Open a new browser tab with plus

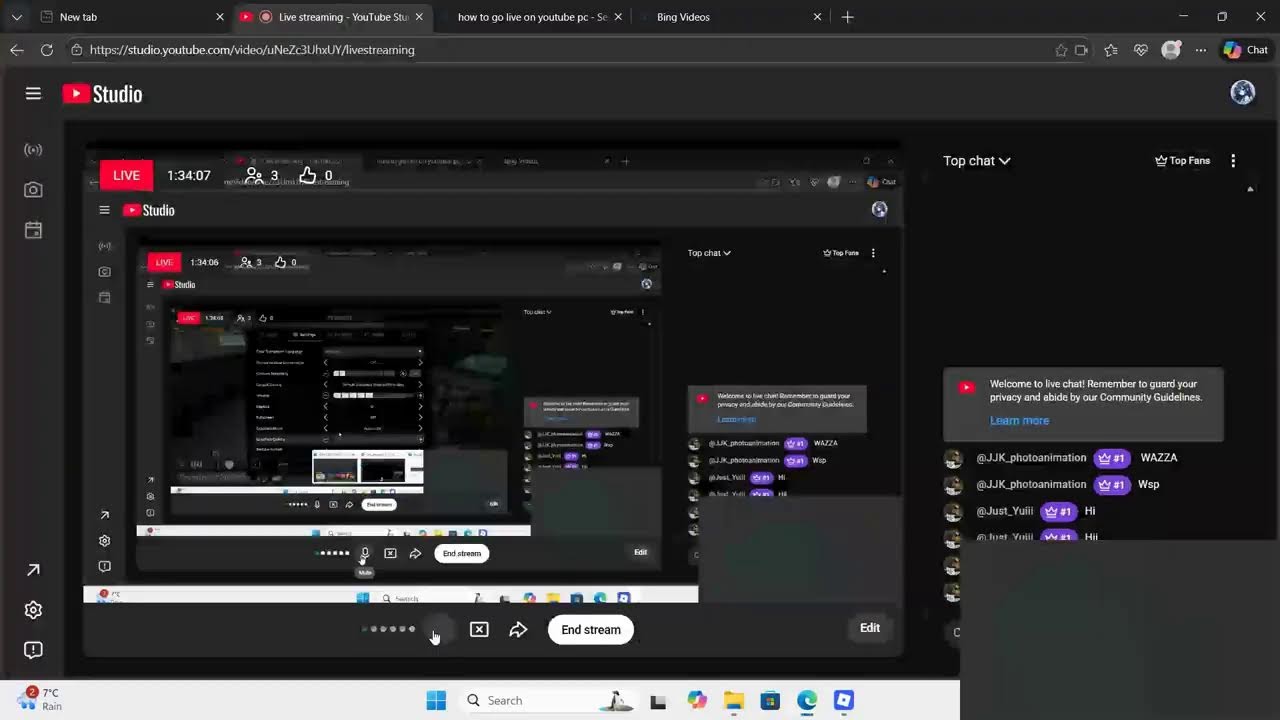(848, 17)
